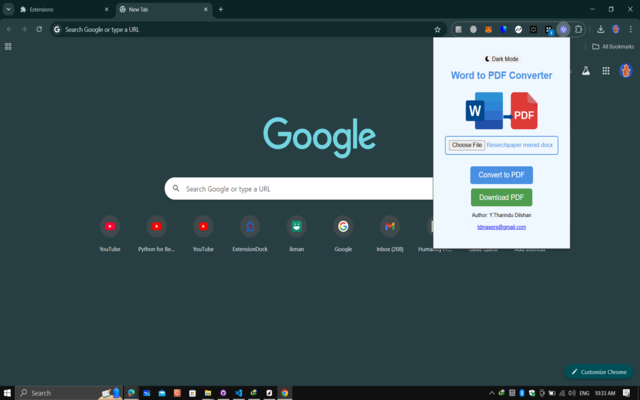Open Microsoft Store from the taskbar
This screenshot has height=400, width=640.
click(x=192, y=393)
